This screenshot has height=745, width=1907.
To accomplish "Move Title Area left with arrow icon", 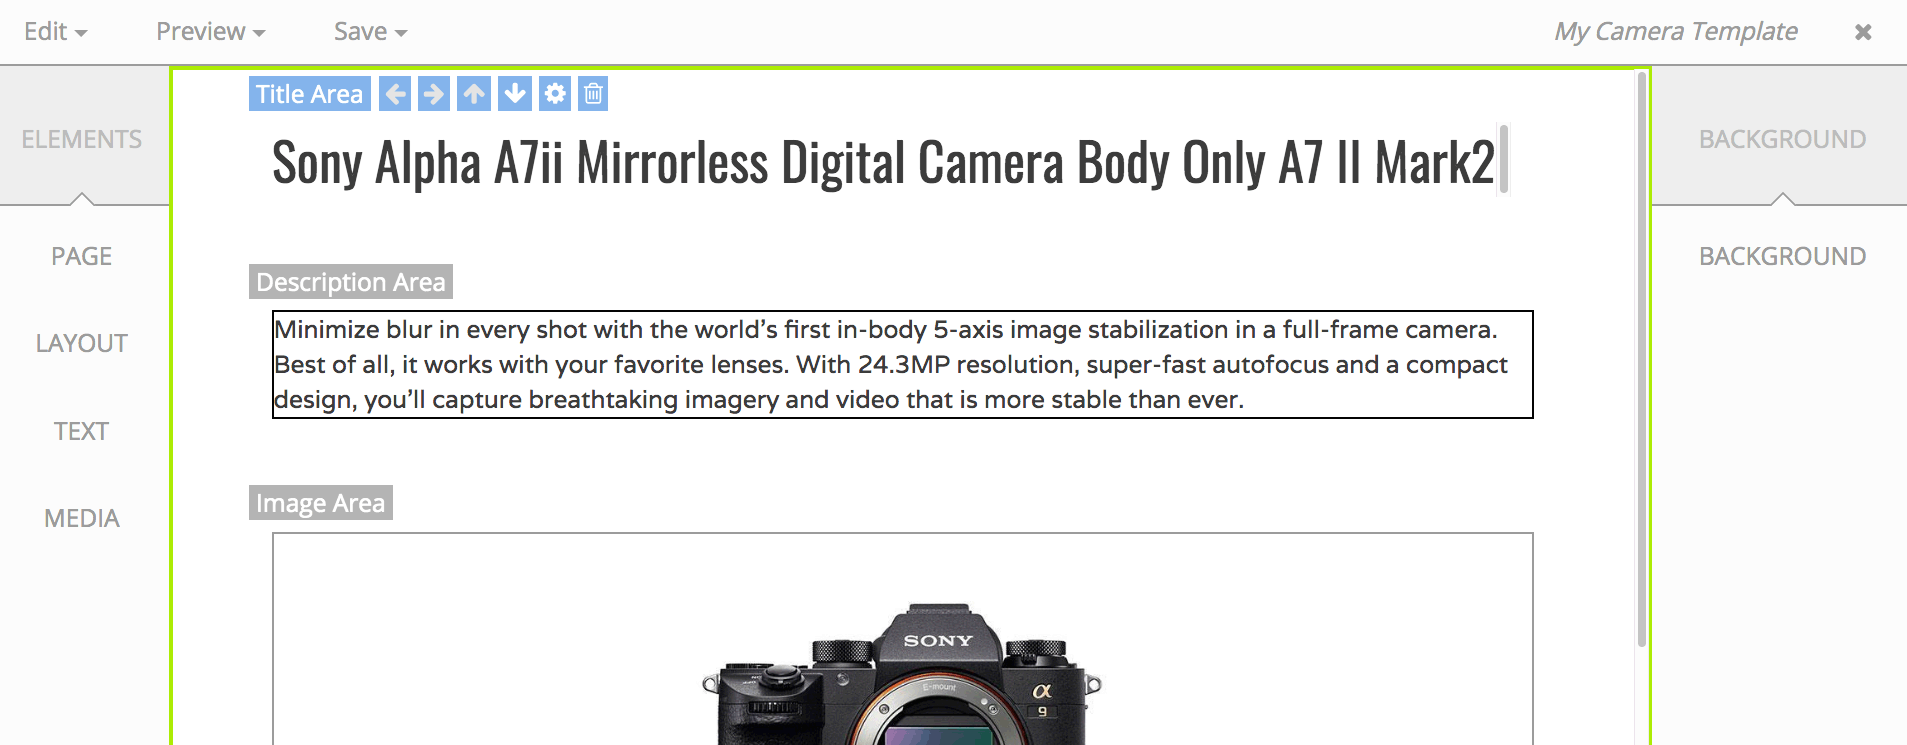I will tap(395, 94).
